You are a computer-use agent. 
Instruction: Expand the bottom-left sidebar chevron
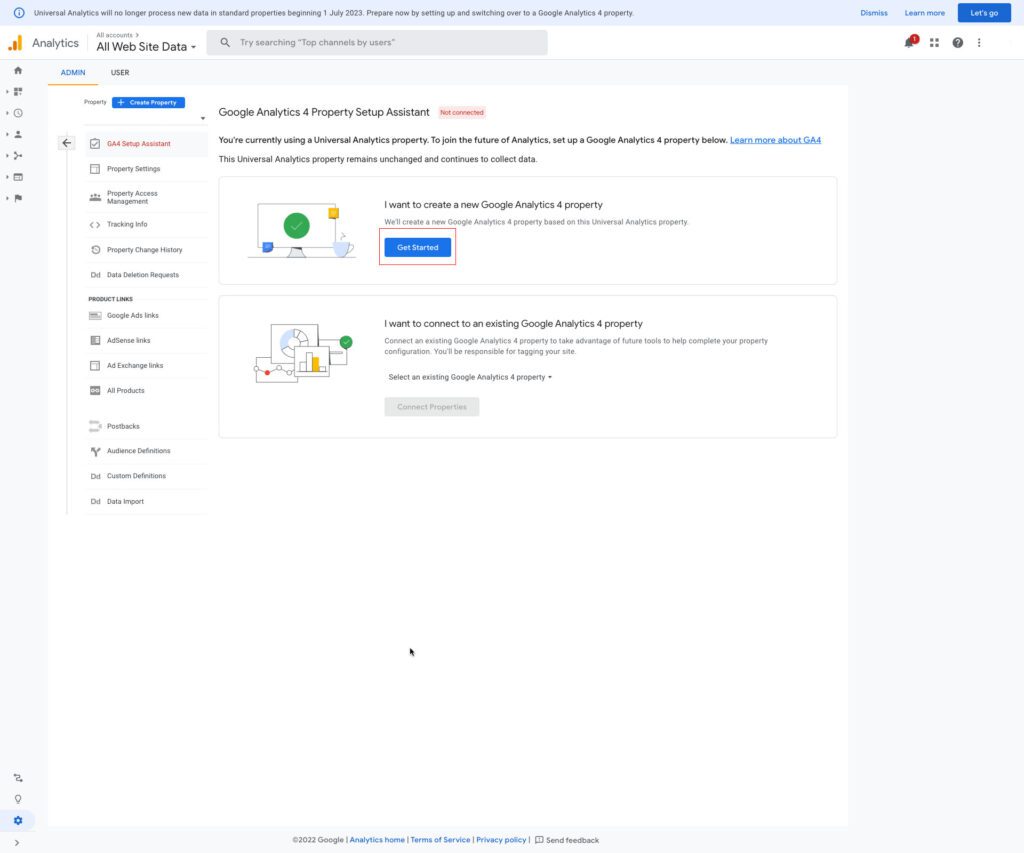17,843
